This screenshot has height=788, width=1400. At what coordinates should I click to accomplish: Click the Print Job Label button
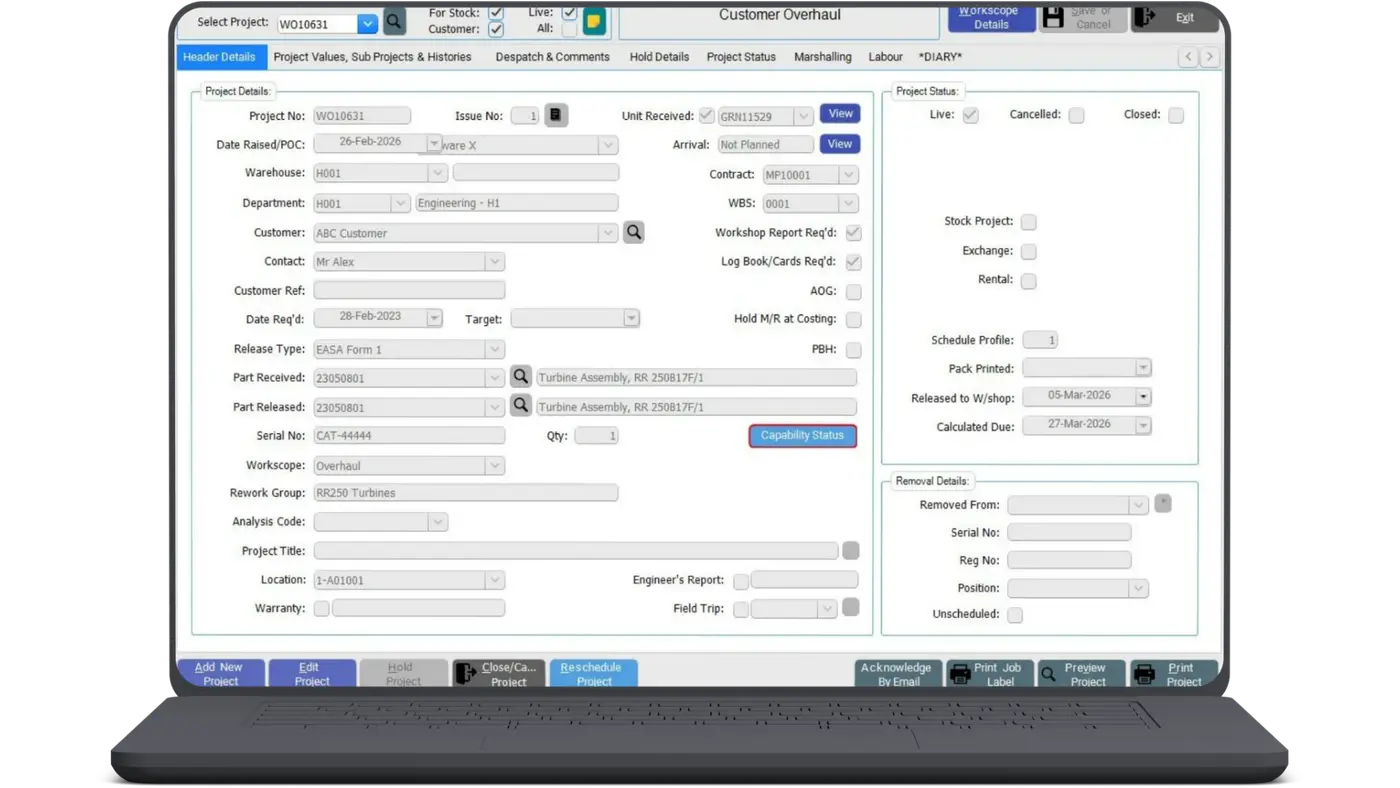(991, 673)
